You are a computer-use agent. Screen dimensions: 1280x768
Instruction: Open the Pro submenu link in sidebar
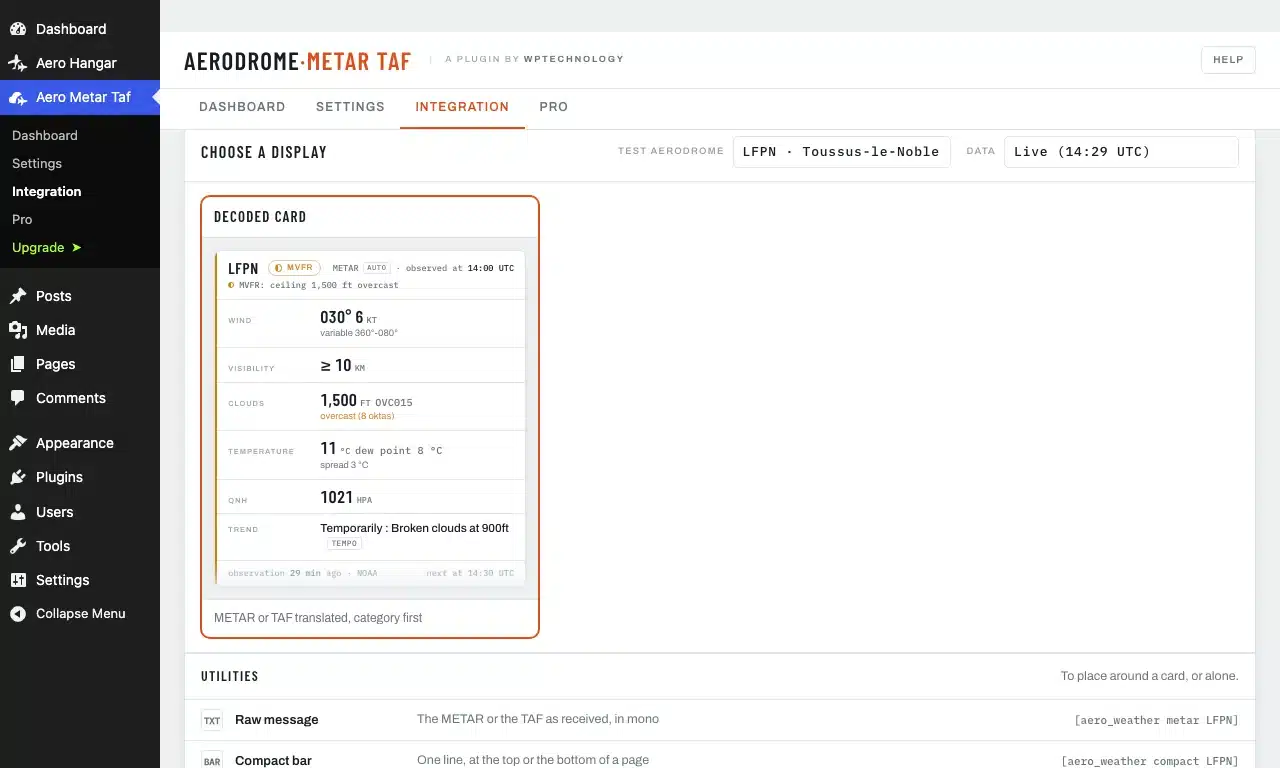pyautogui.click(x=22, y=219)
